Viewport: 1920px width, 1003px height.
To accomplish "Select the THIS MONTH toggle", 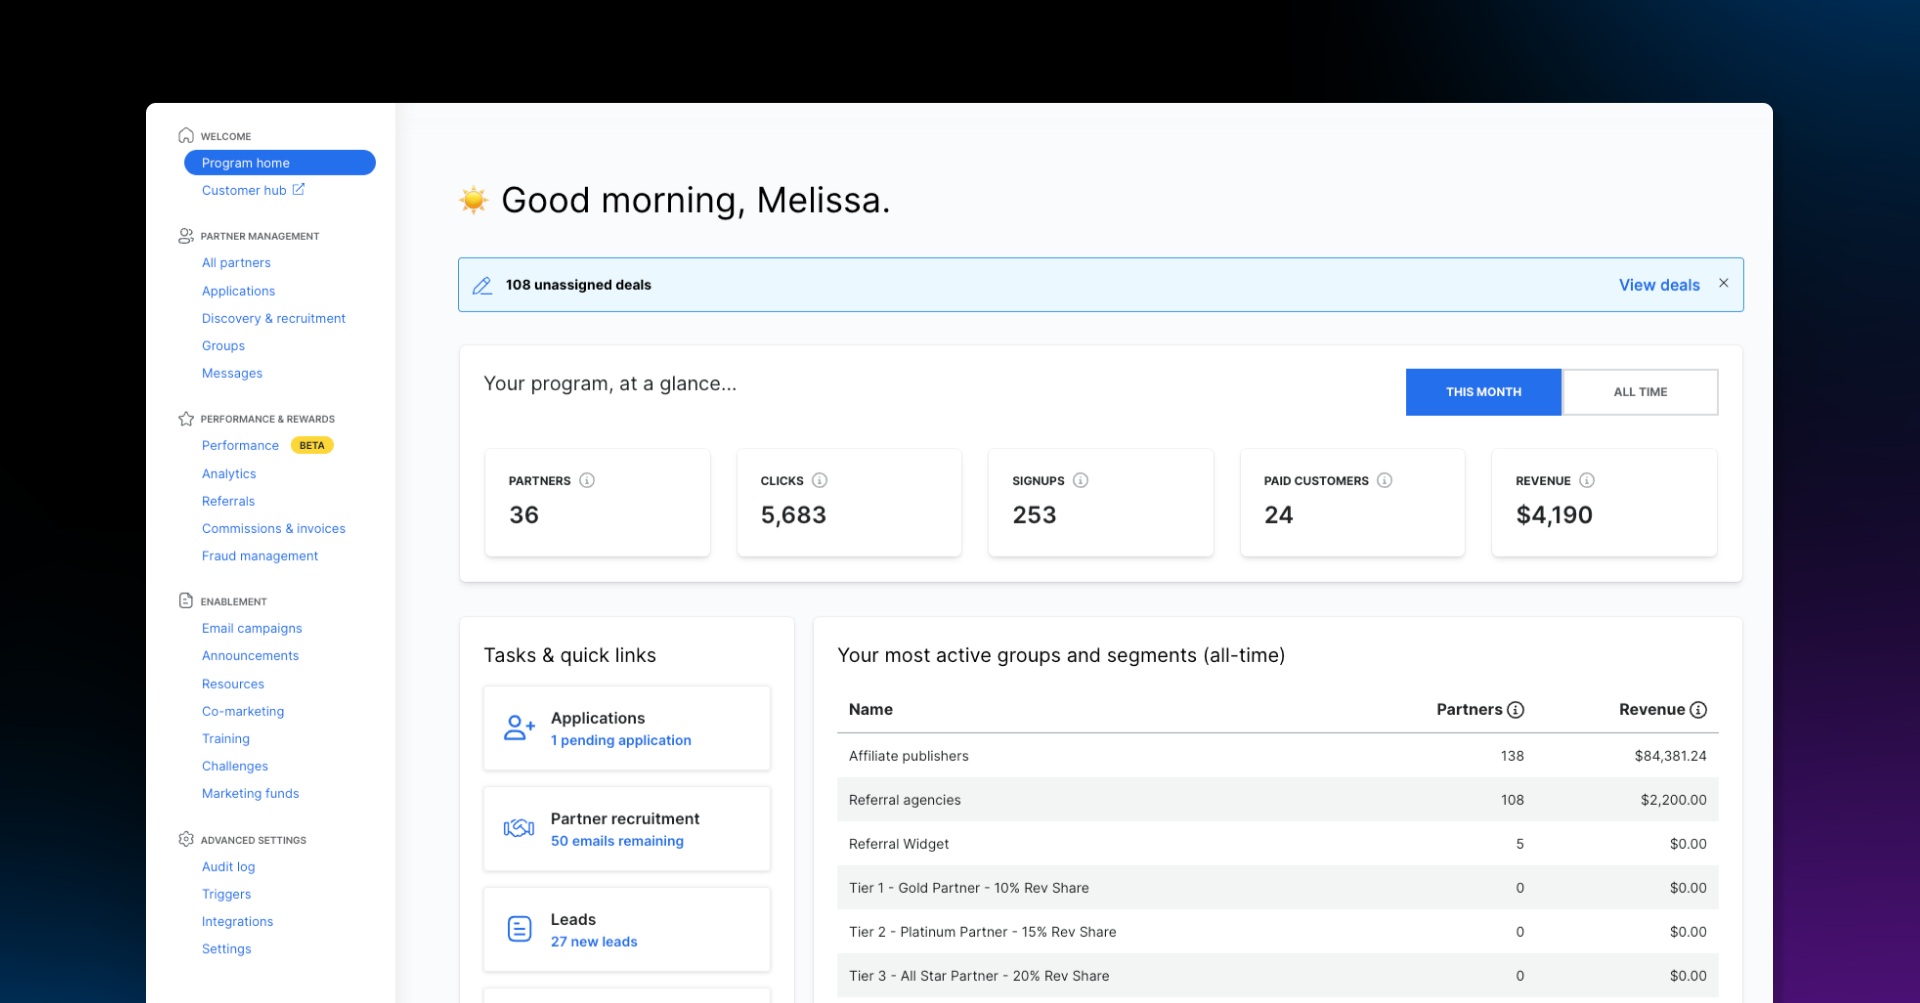I will click(x=1483, y=392).
